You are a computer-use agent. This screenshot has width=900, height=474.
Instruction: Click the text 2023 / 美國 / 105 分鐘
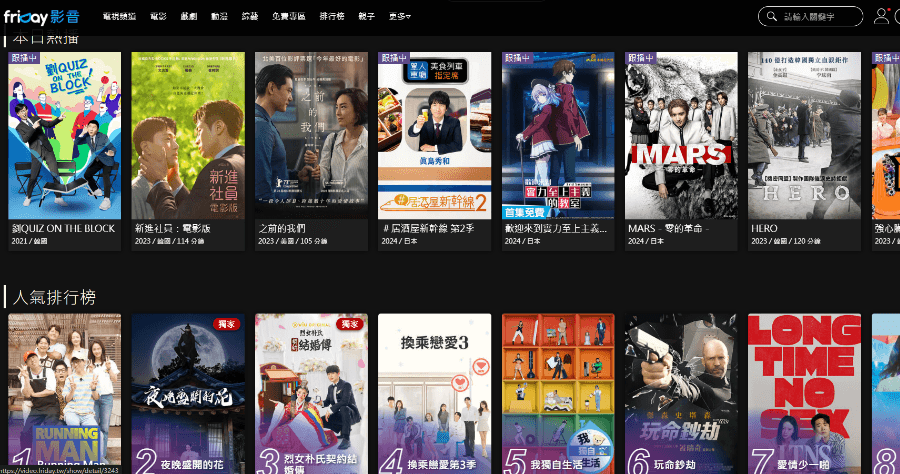293,241
